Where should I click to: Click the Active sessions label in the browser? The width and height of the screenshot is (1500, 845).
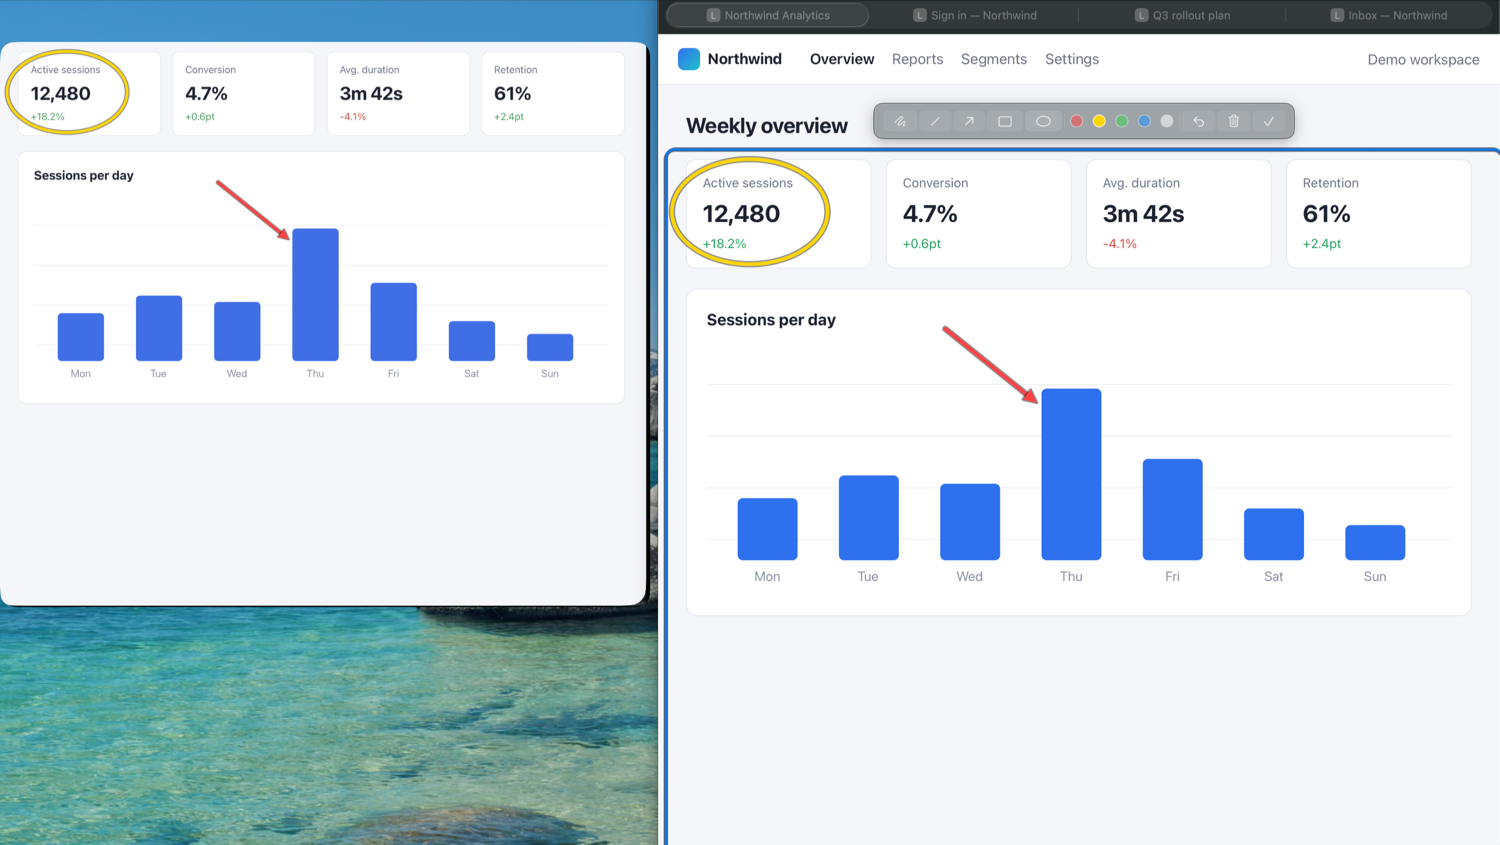pyautogui.click(x=747, y=183)
